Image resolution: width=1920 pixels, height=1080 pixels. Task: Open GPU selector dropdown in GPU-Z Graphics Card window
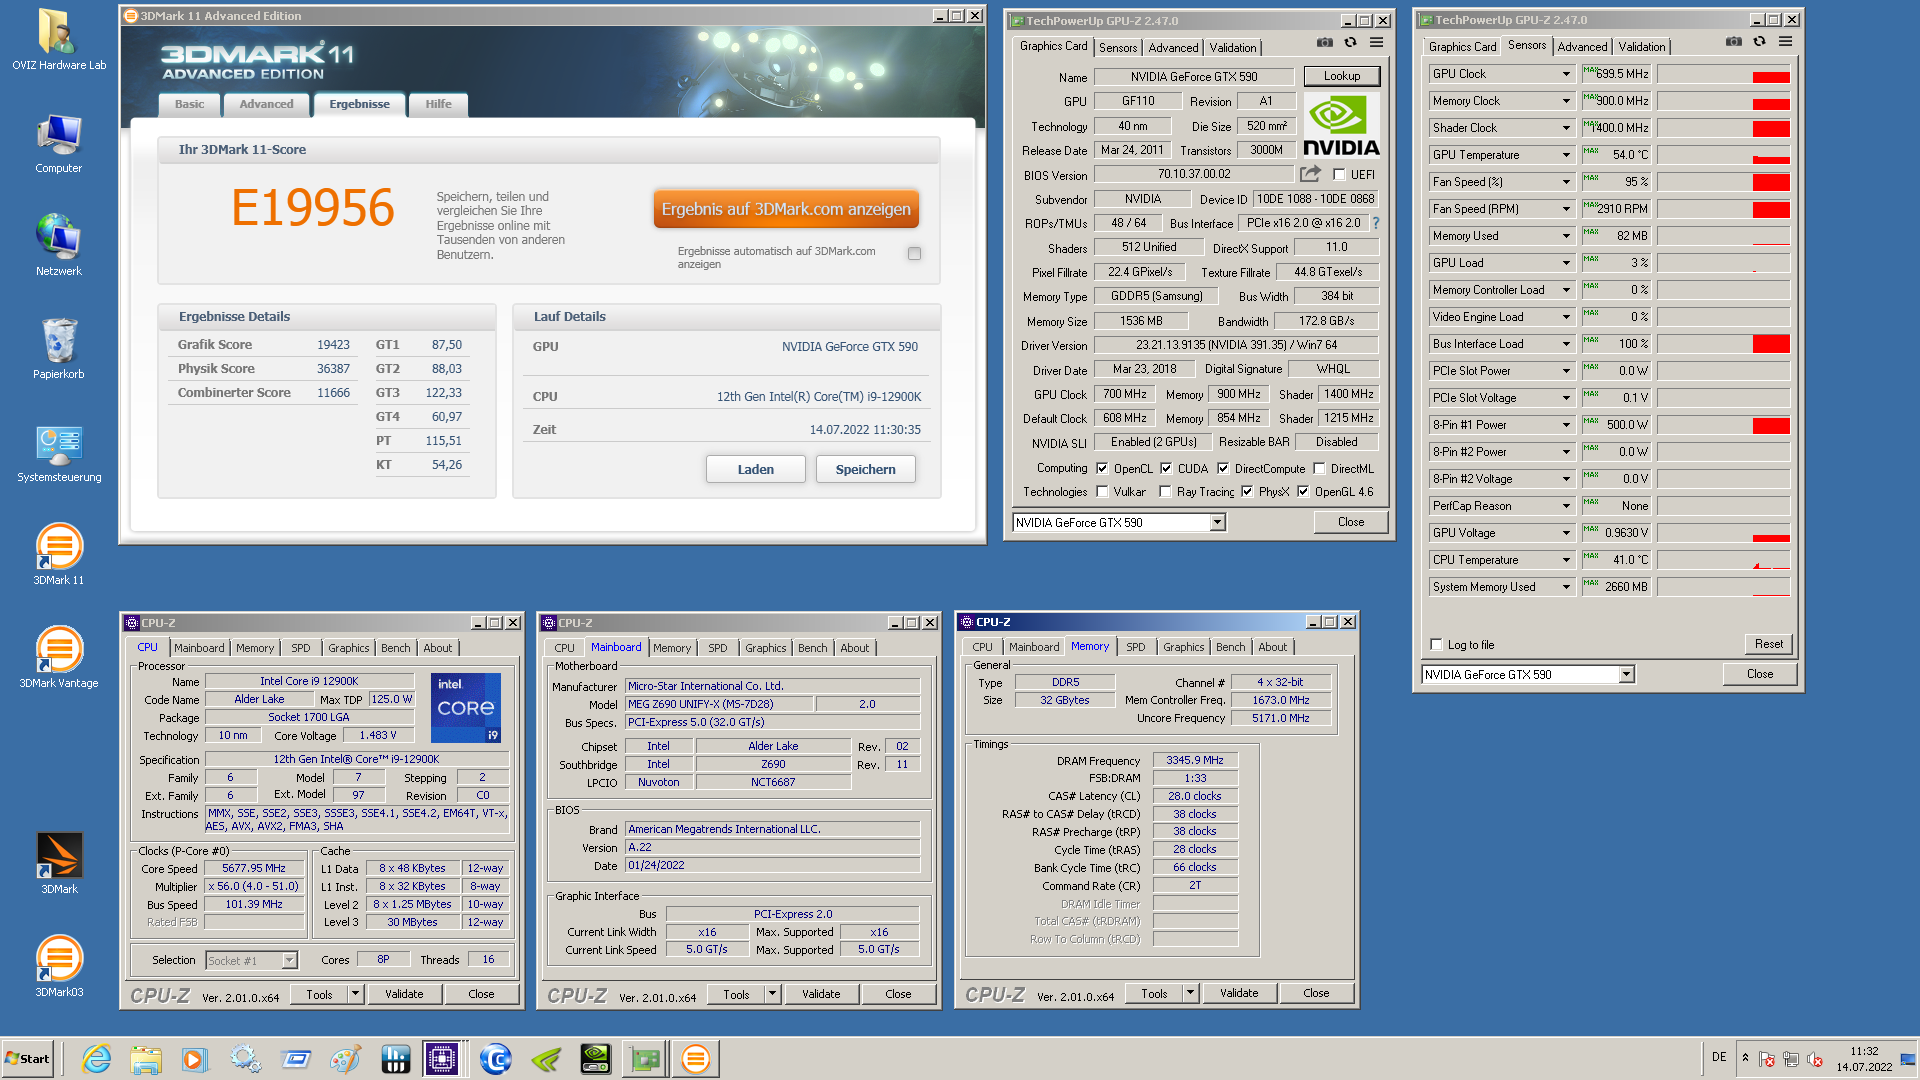[x=1218, y=522]
